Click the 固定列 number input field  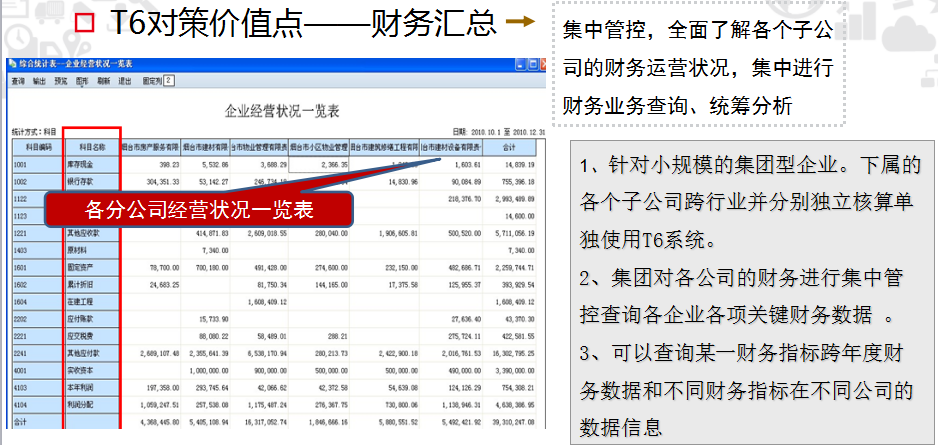coord(169,80)
